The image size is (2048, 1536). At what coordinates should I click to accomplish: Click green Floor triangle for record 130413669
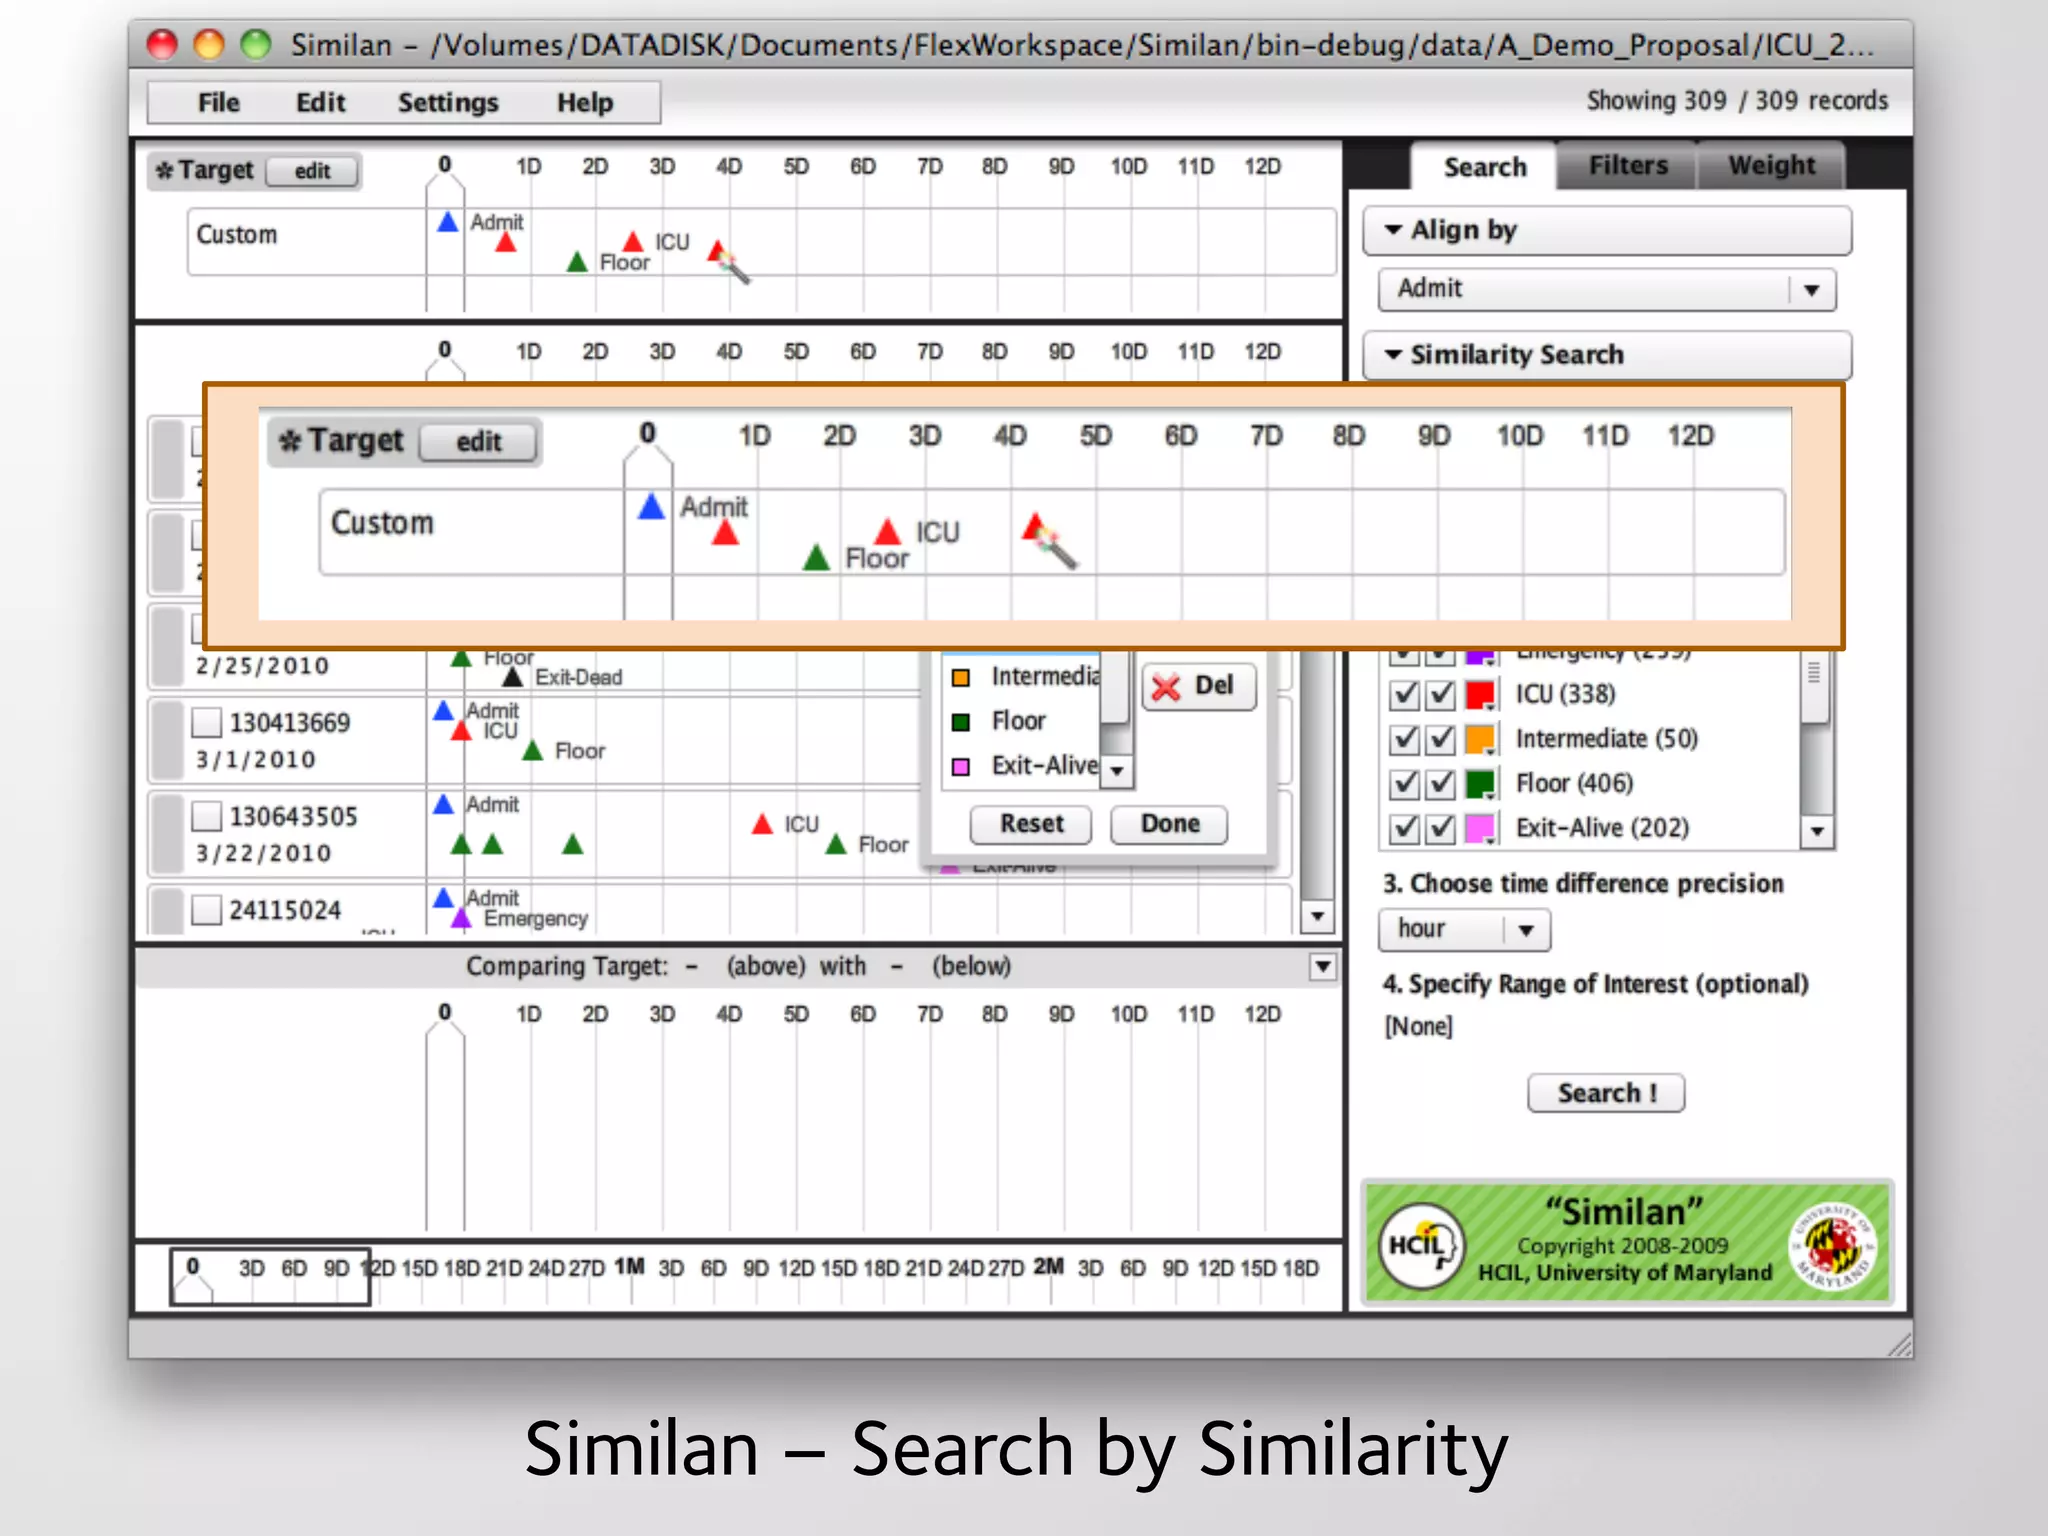pyautogui.click(x=533, y=750)
